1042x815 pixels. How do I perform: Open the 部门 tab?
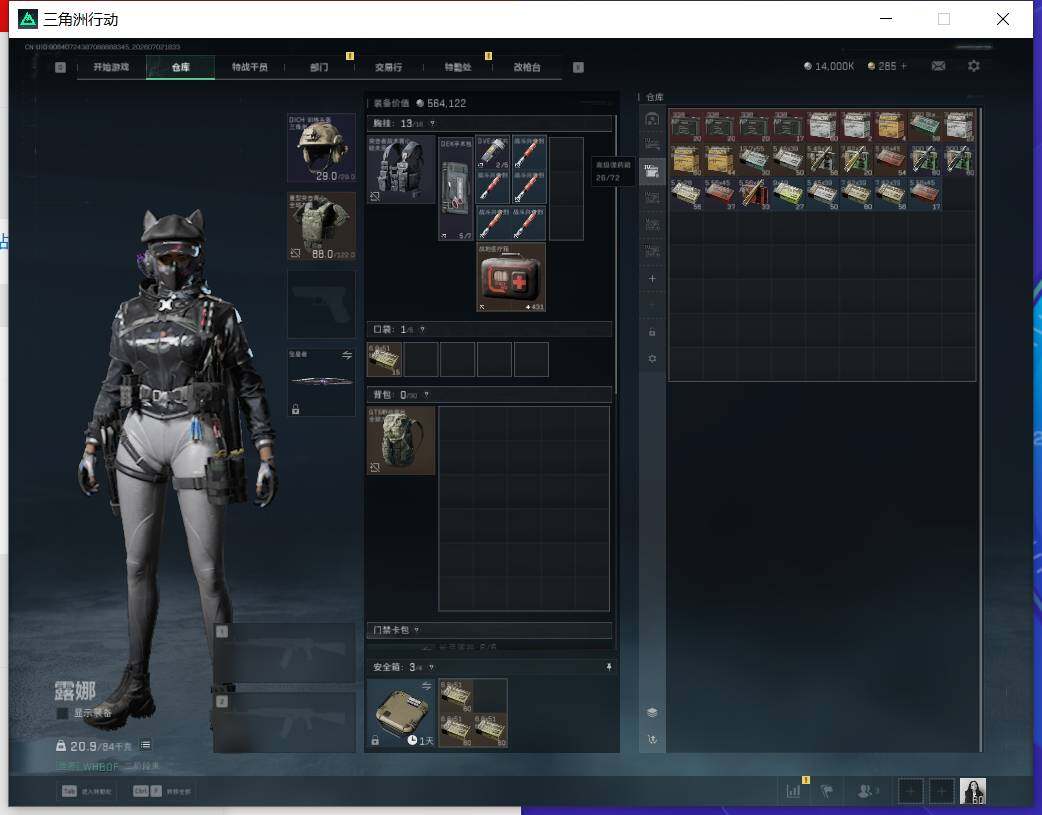[319, 67]
